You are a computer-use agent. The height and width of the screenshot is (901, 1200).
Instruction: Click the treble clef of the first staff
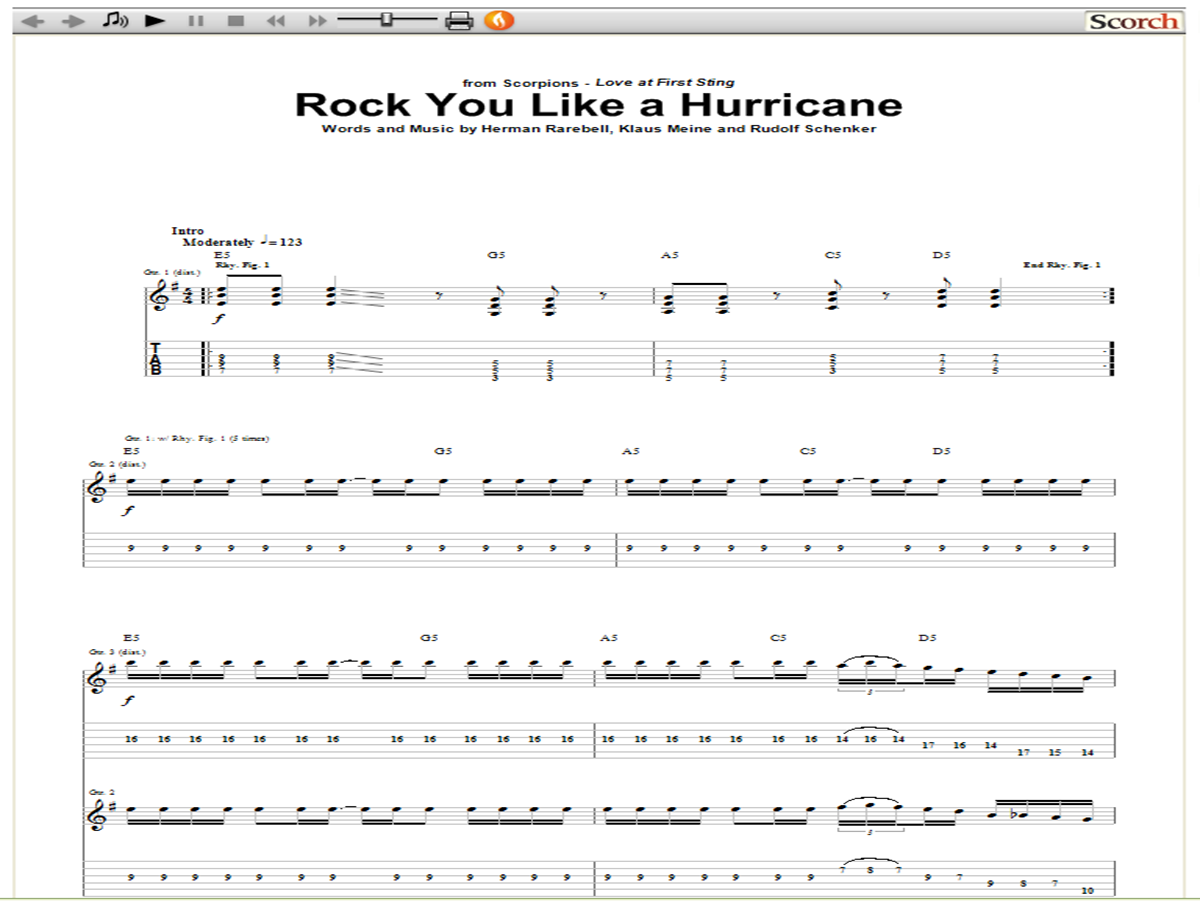coord(160,297)
